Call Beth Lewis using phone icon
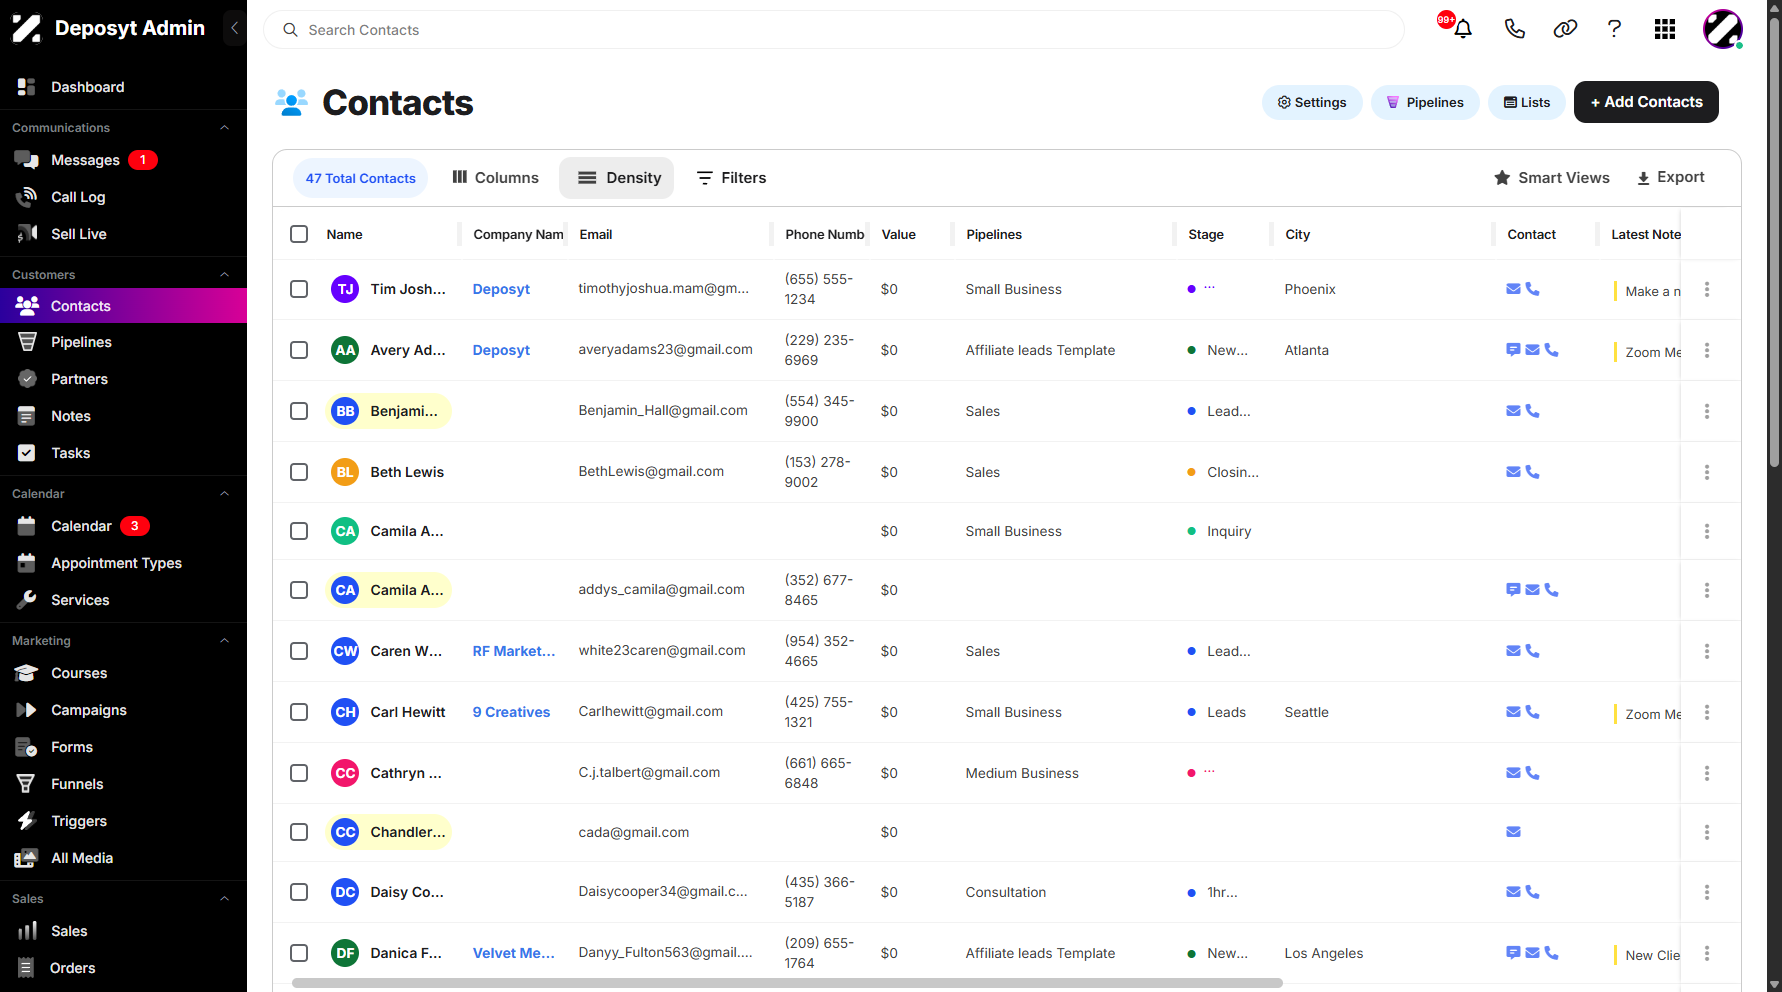Screen dimensions: 1782x992 point(1532,472)
